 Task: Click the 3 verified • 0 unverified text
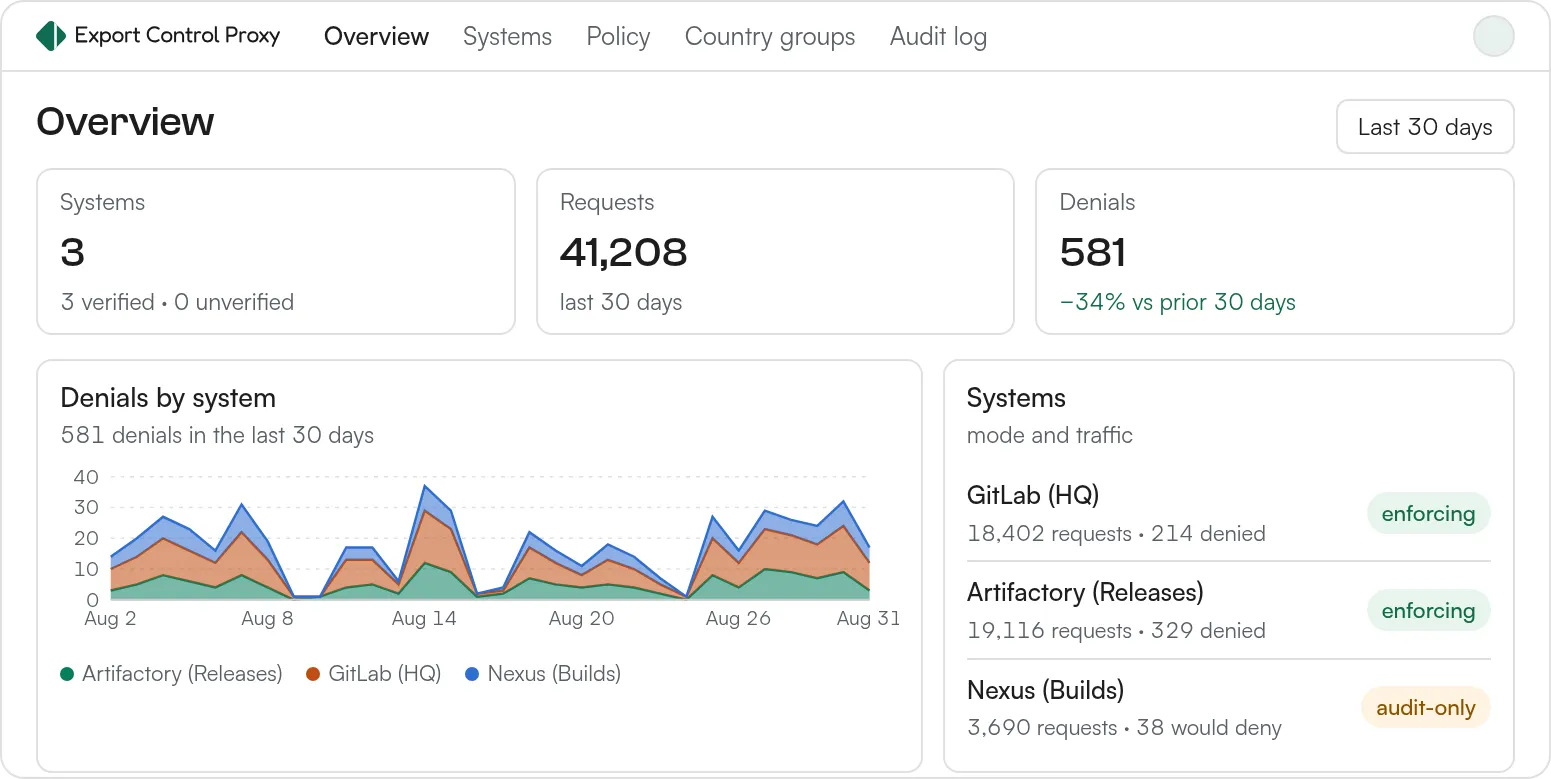177,302
